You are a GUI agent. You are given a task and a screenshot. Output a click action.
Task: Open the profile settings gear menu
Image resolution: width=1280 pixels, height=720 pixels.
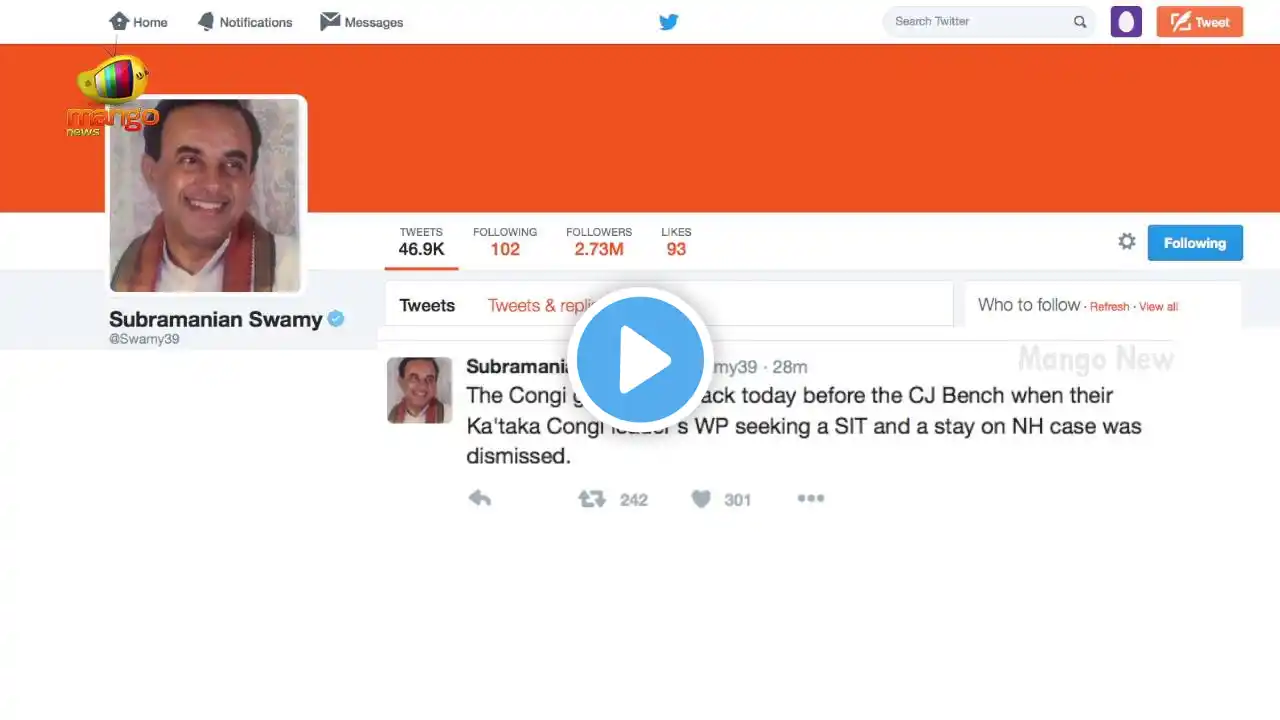click(1127, 241)
